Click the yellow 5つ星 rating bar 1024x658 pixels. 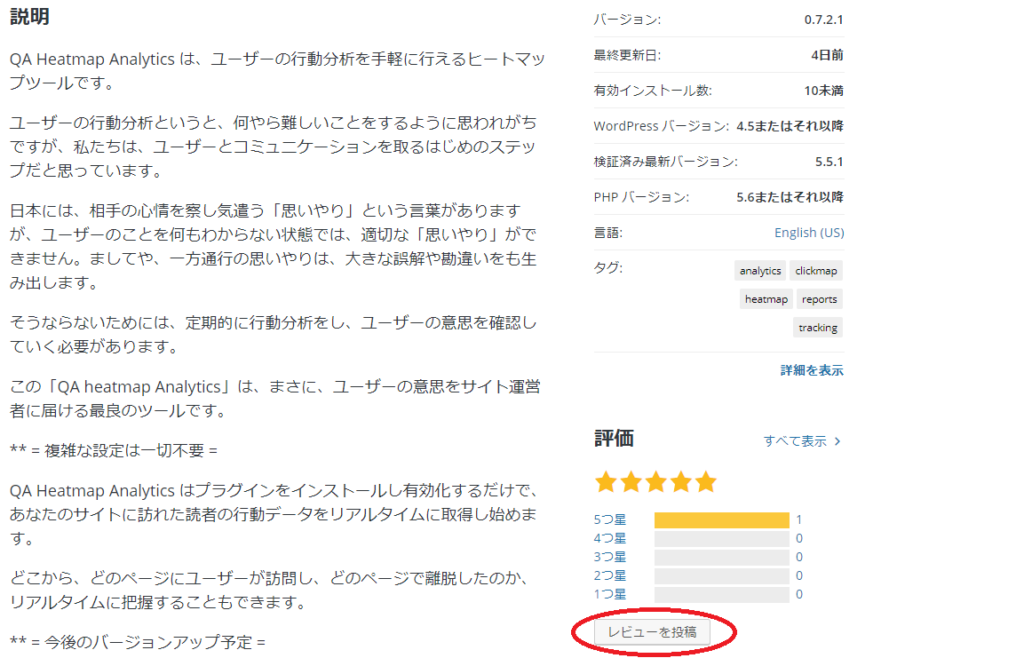click(722, 520)
